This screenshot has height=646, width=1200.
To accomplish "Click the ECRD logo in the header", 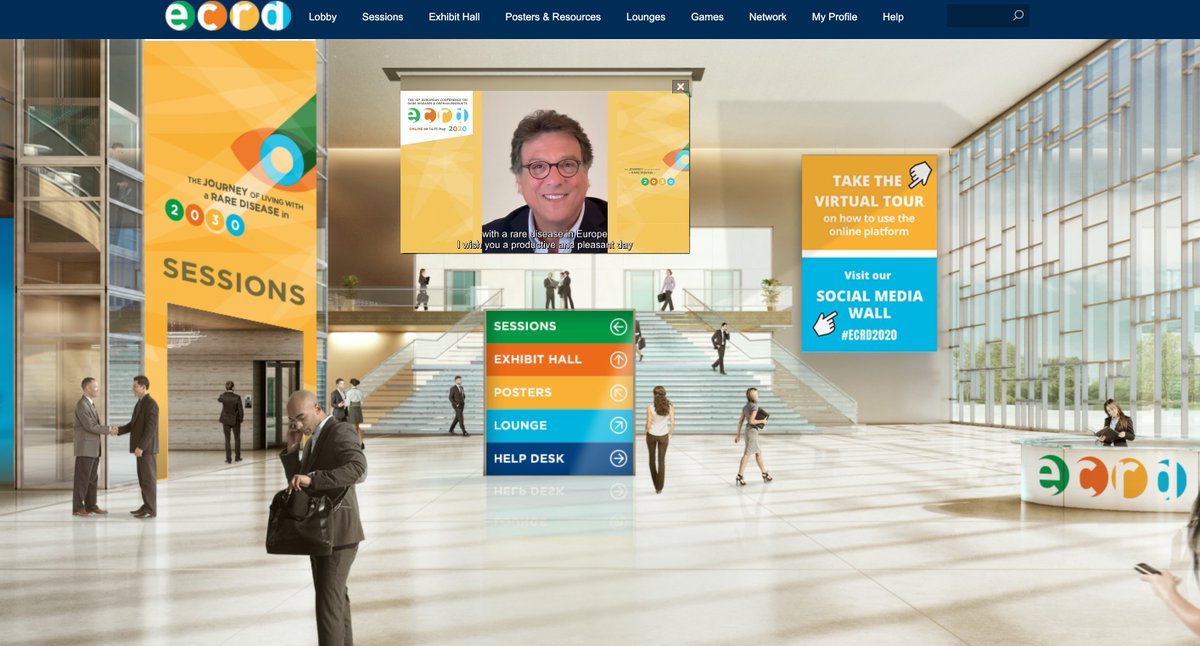I will pyautogui.click(x=228, y=16).
